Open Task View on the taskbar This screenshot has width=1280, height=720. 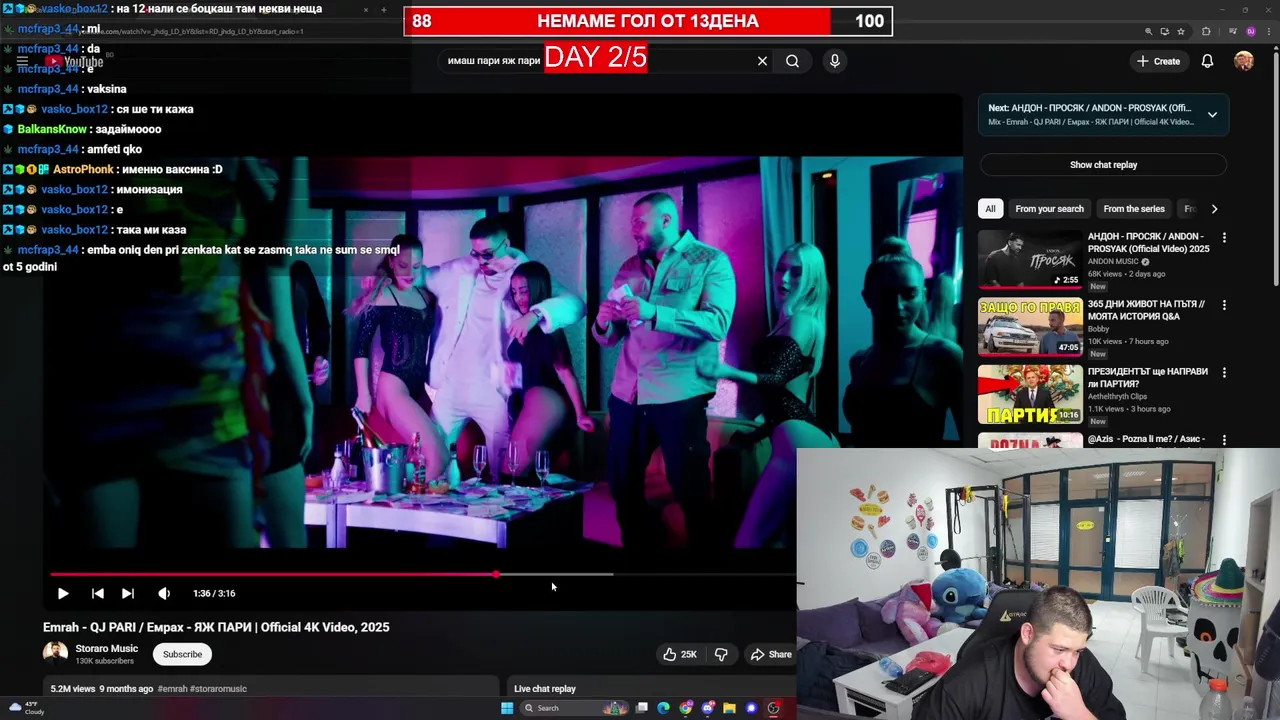pos(642,708)
